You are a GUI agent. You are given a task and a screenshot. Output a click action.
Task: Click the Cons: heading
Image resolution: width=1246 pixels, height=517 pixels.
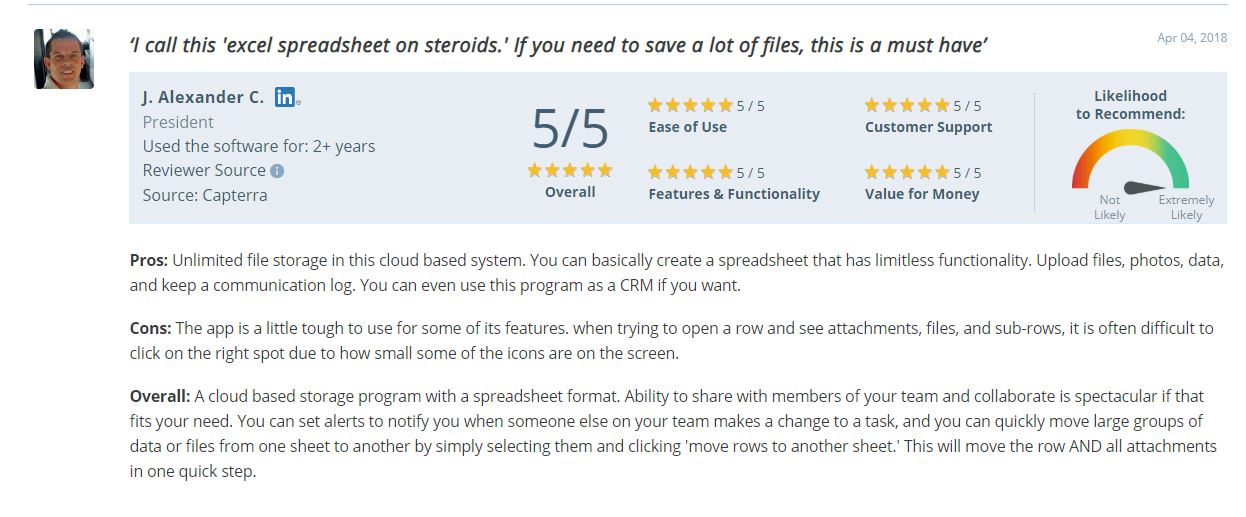pyautogui.click(x=150, y=328)
